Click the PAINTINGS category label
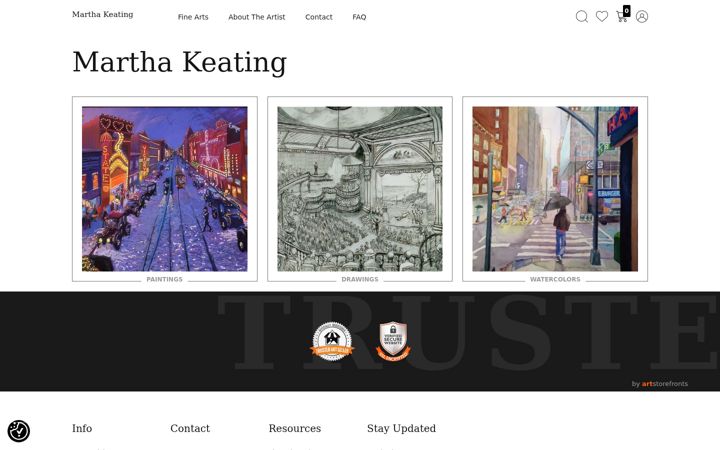This screenshot has width=720, height=450. tap(164, 279)
